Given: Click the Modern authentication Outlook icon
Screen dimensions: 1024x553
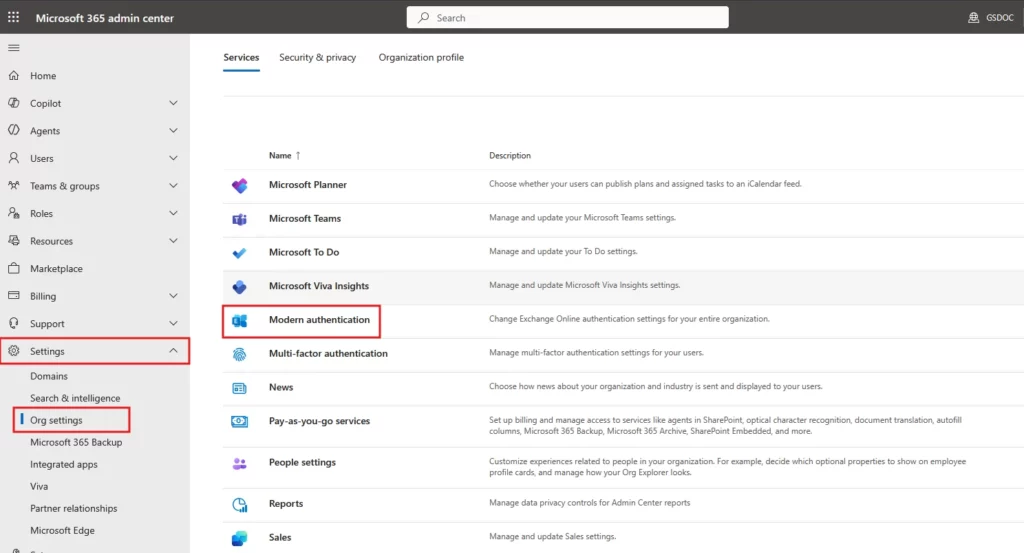Looking at the screenshot, I should [240, 321].
